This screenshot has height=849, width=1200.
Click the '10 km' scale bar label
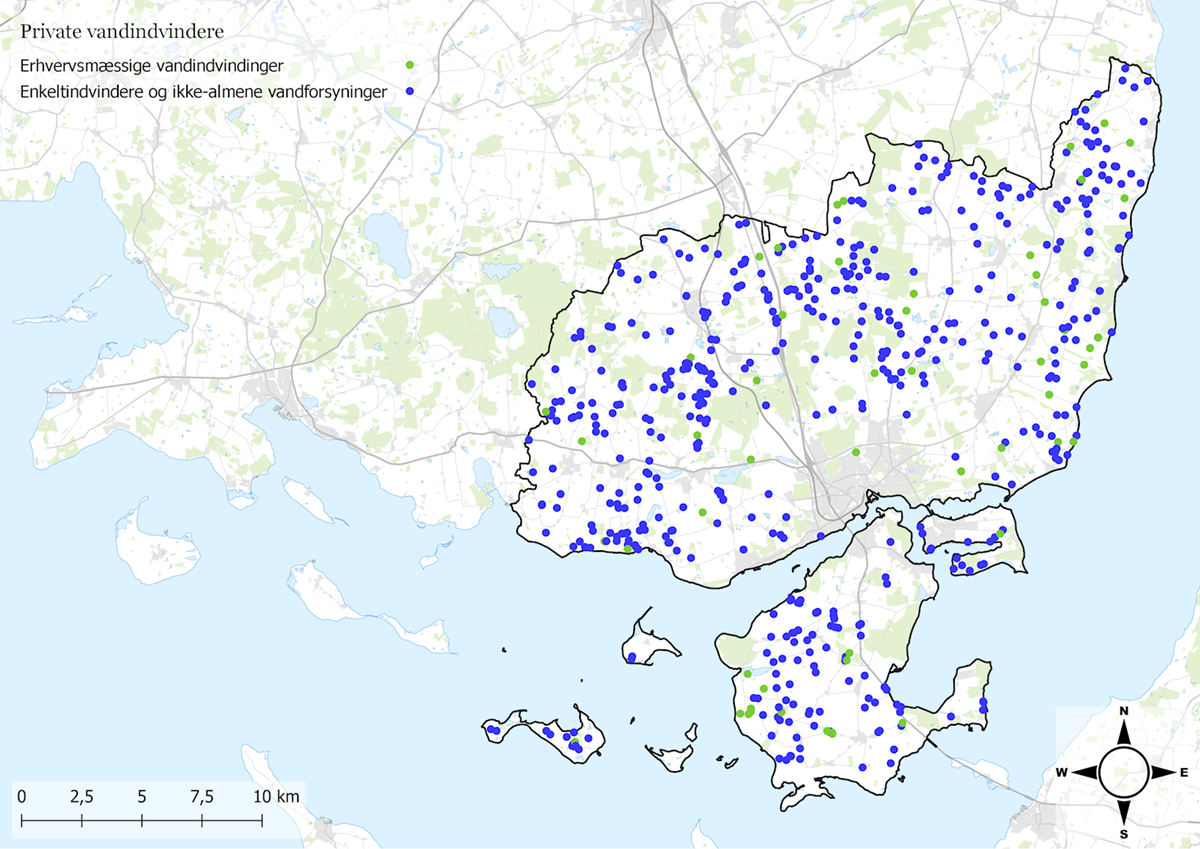pyautogui.click(x=274, y=797)
